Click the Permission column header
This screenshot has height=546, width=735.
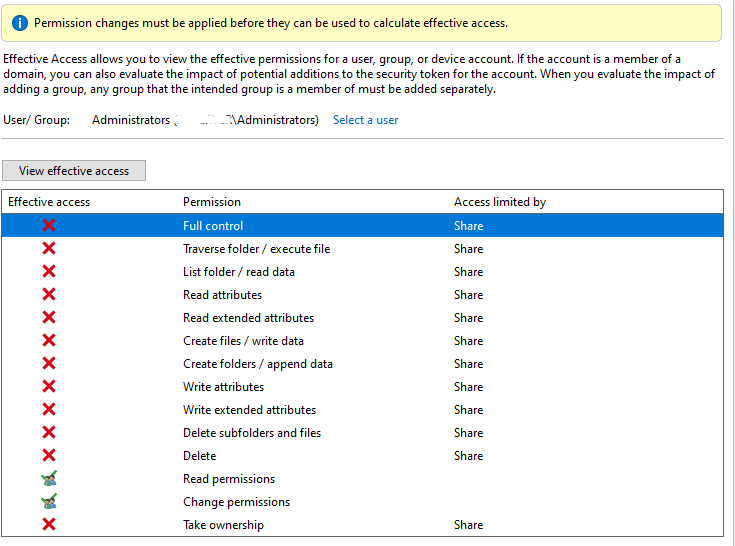[x=212, y=202]
